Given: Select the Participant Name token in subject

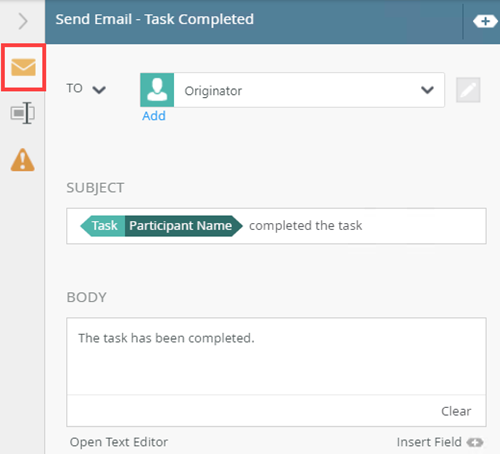Looking at the screenshot, I should pos(181,226).
